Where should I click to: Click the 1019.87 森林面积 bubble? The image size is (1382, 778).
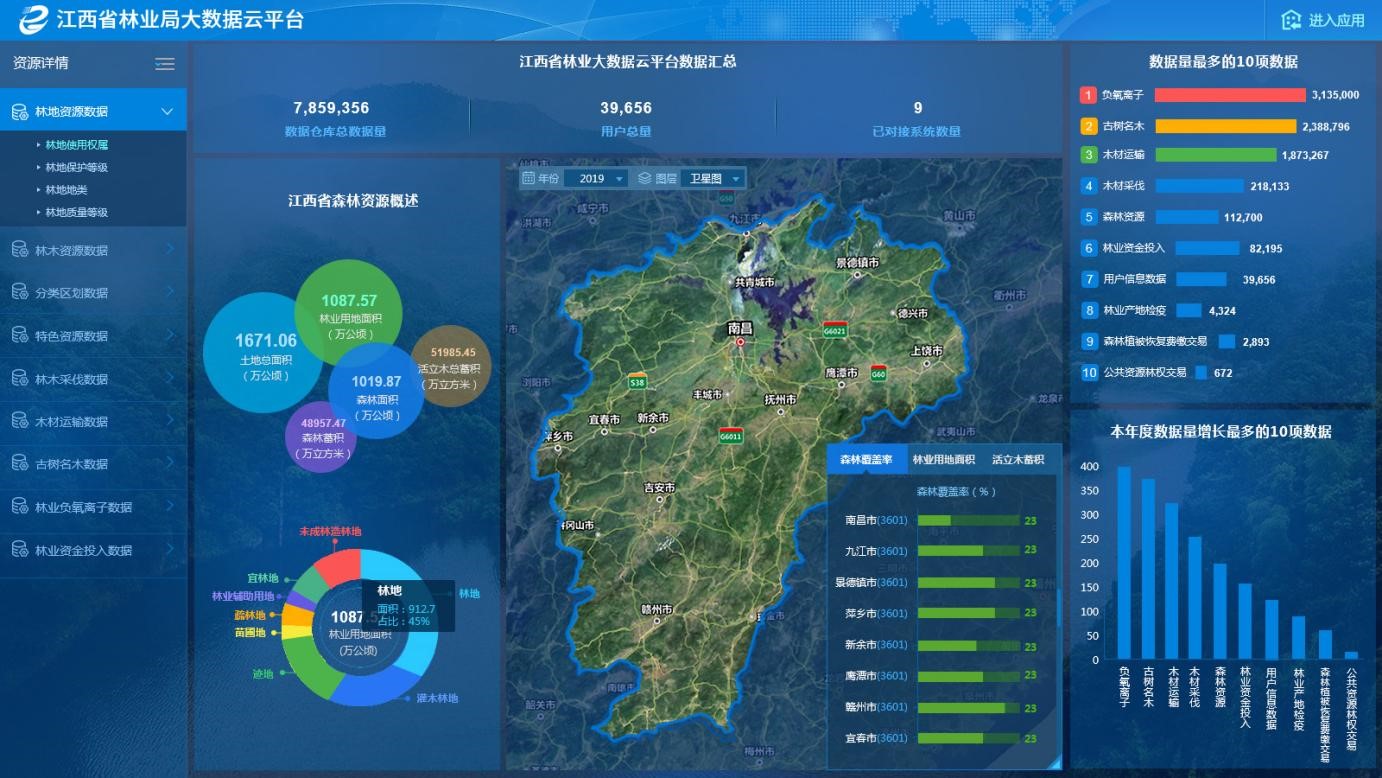(x=377, y=391)
